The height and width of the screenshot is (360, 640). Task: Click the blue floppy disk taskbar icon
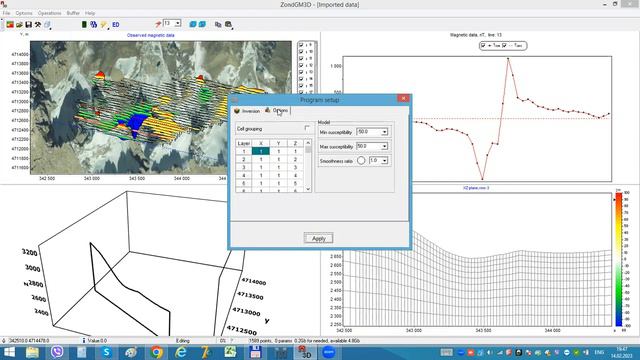tap(256, 352)
